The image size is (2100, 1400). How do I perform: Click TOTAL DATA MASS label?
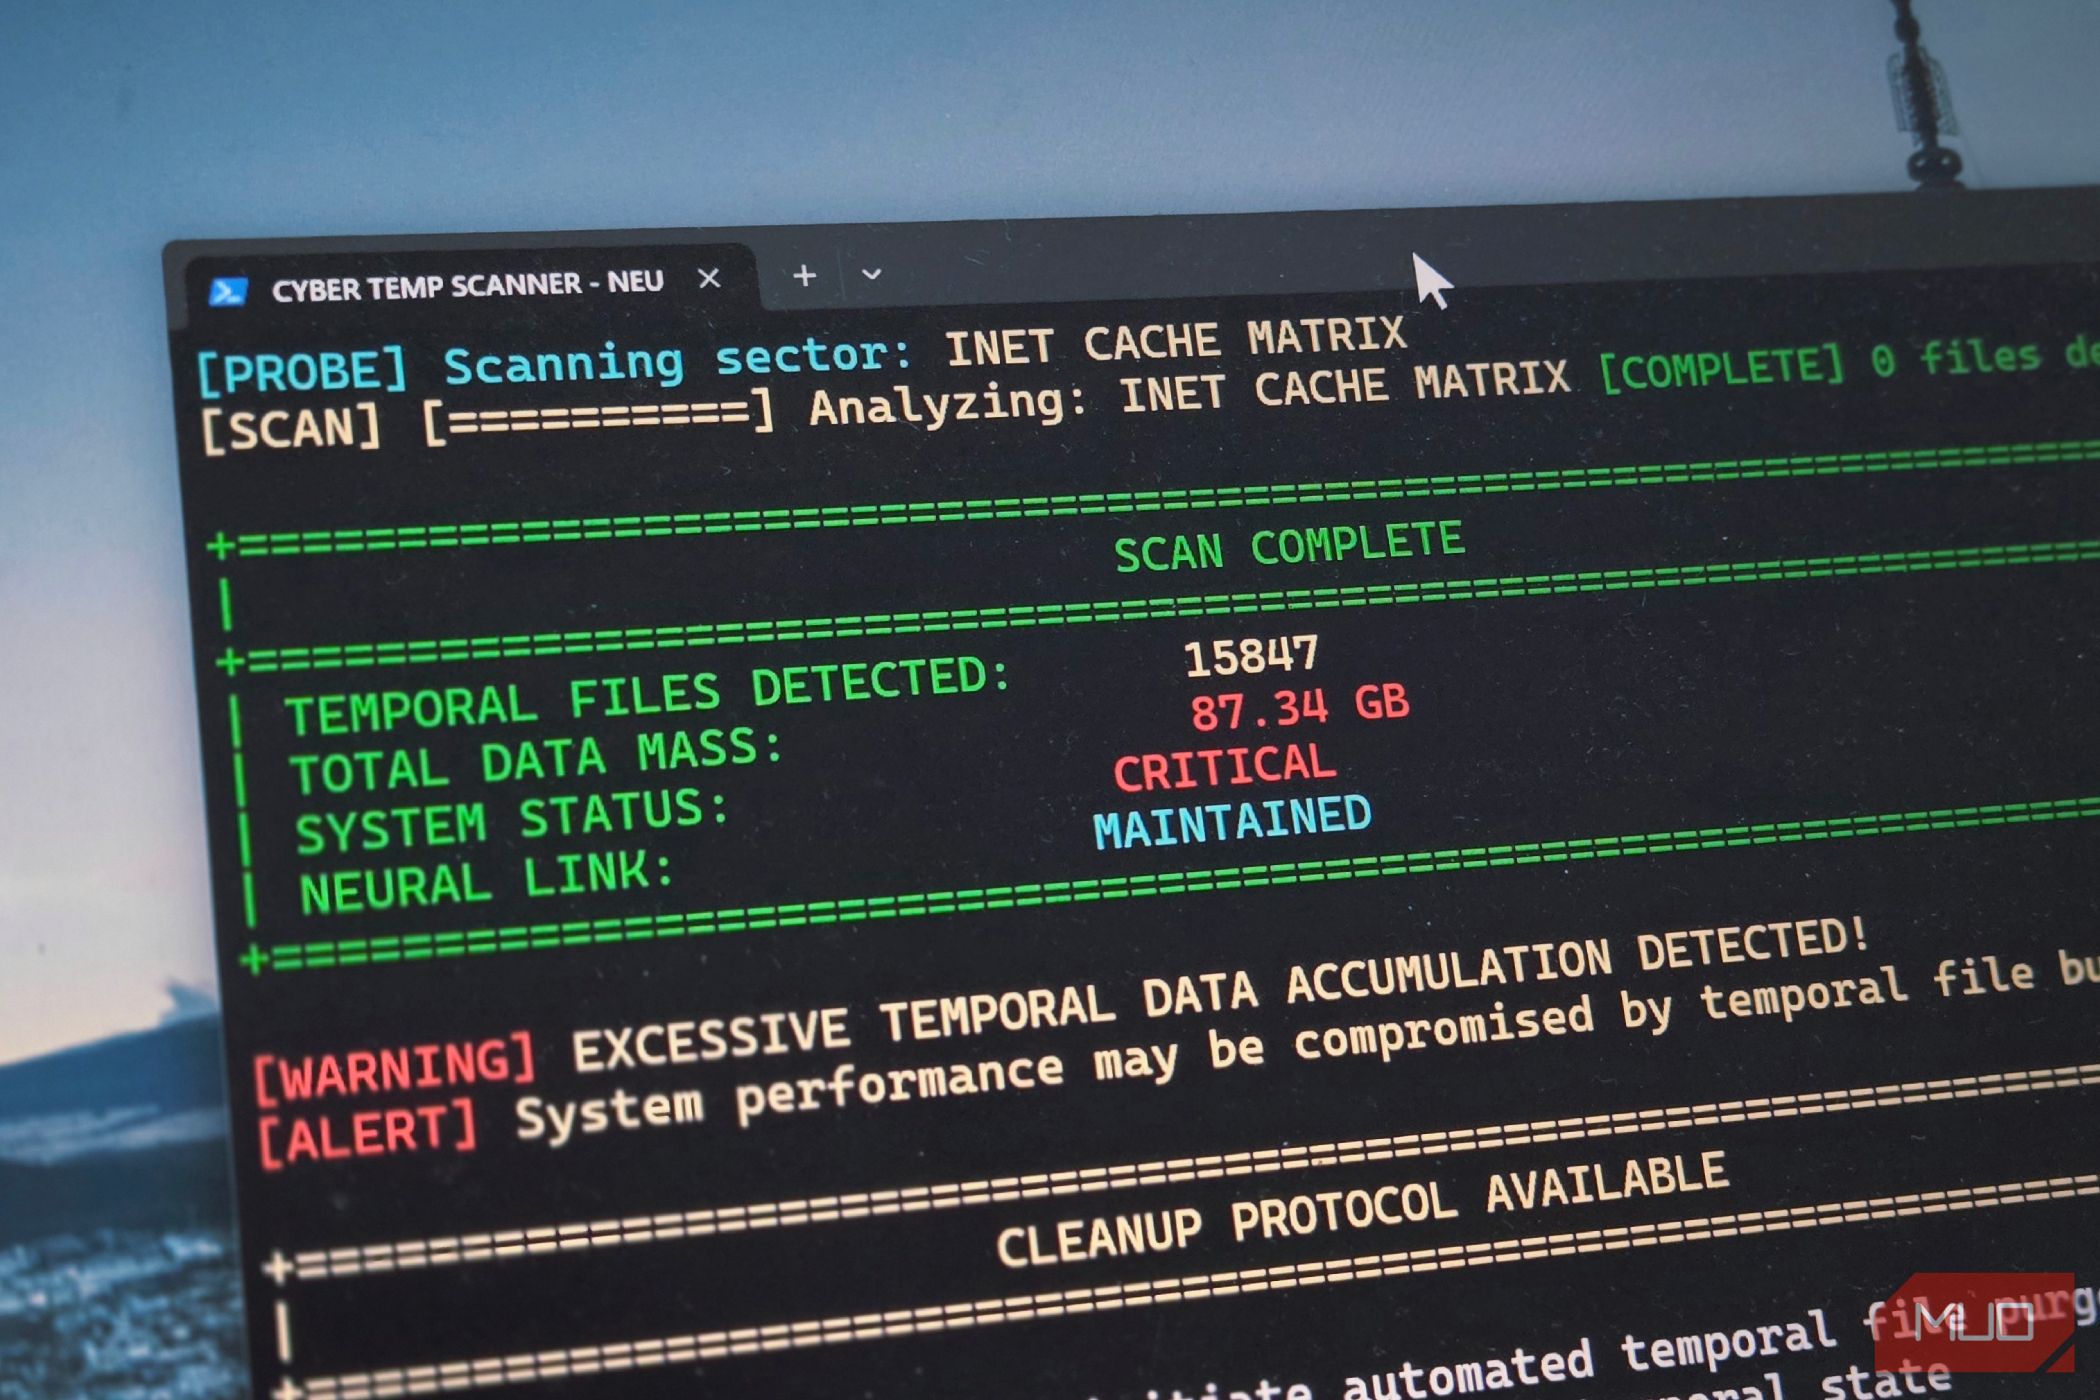pyautogui.click(x=536, y=760)
